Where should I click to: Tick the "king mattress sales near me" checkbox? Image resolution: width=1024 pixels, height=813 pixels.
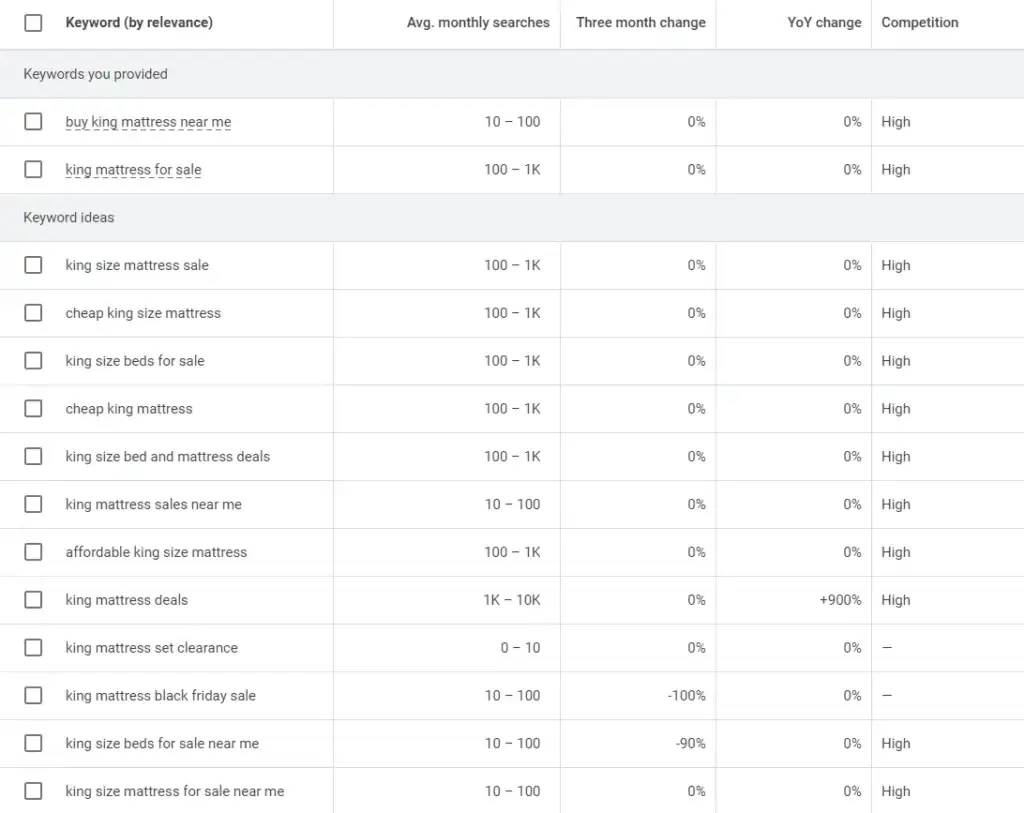(33, 504)
